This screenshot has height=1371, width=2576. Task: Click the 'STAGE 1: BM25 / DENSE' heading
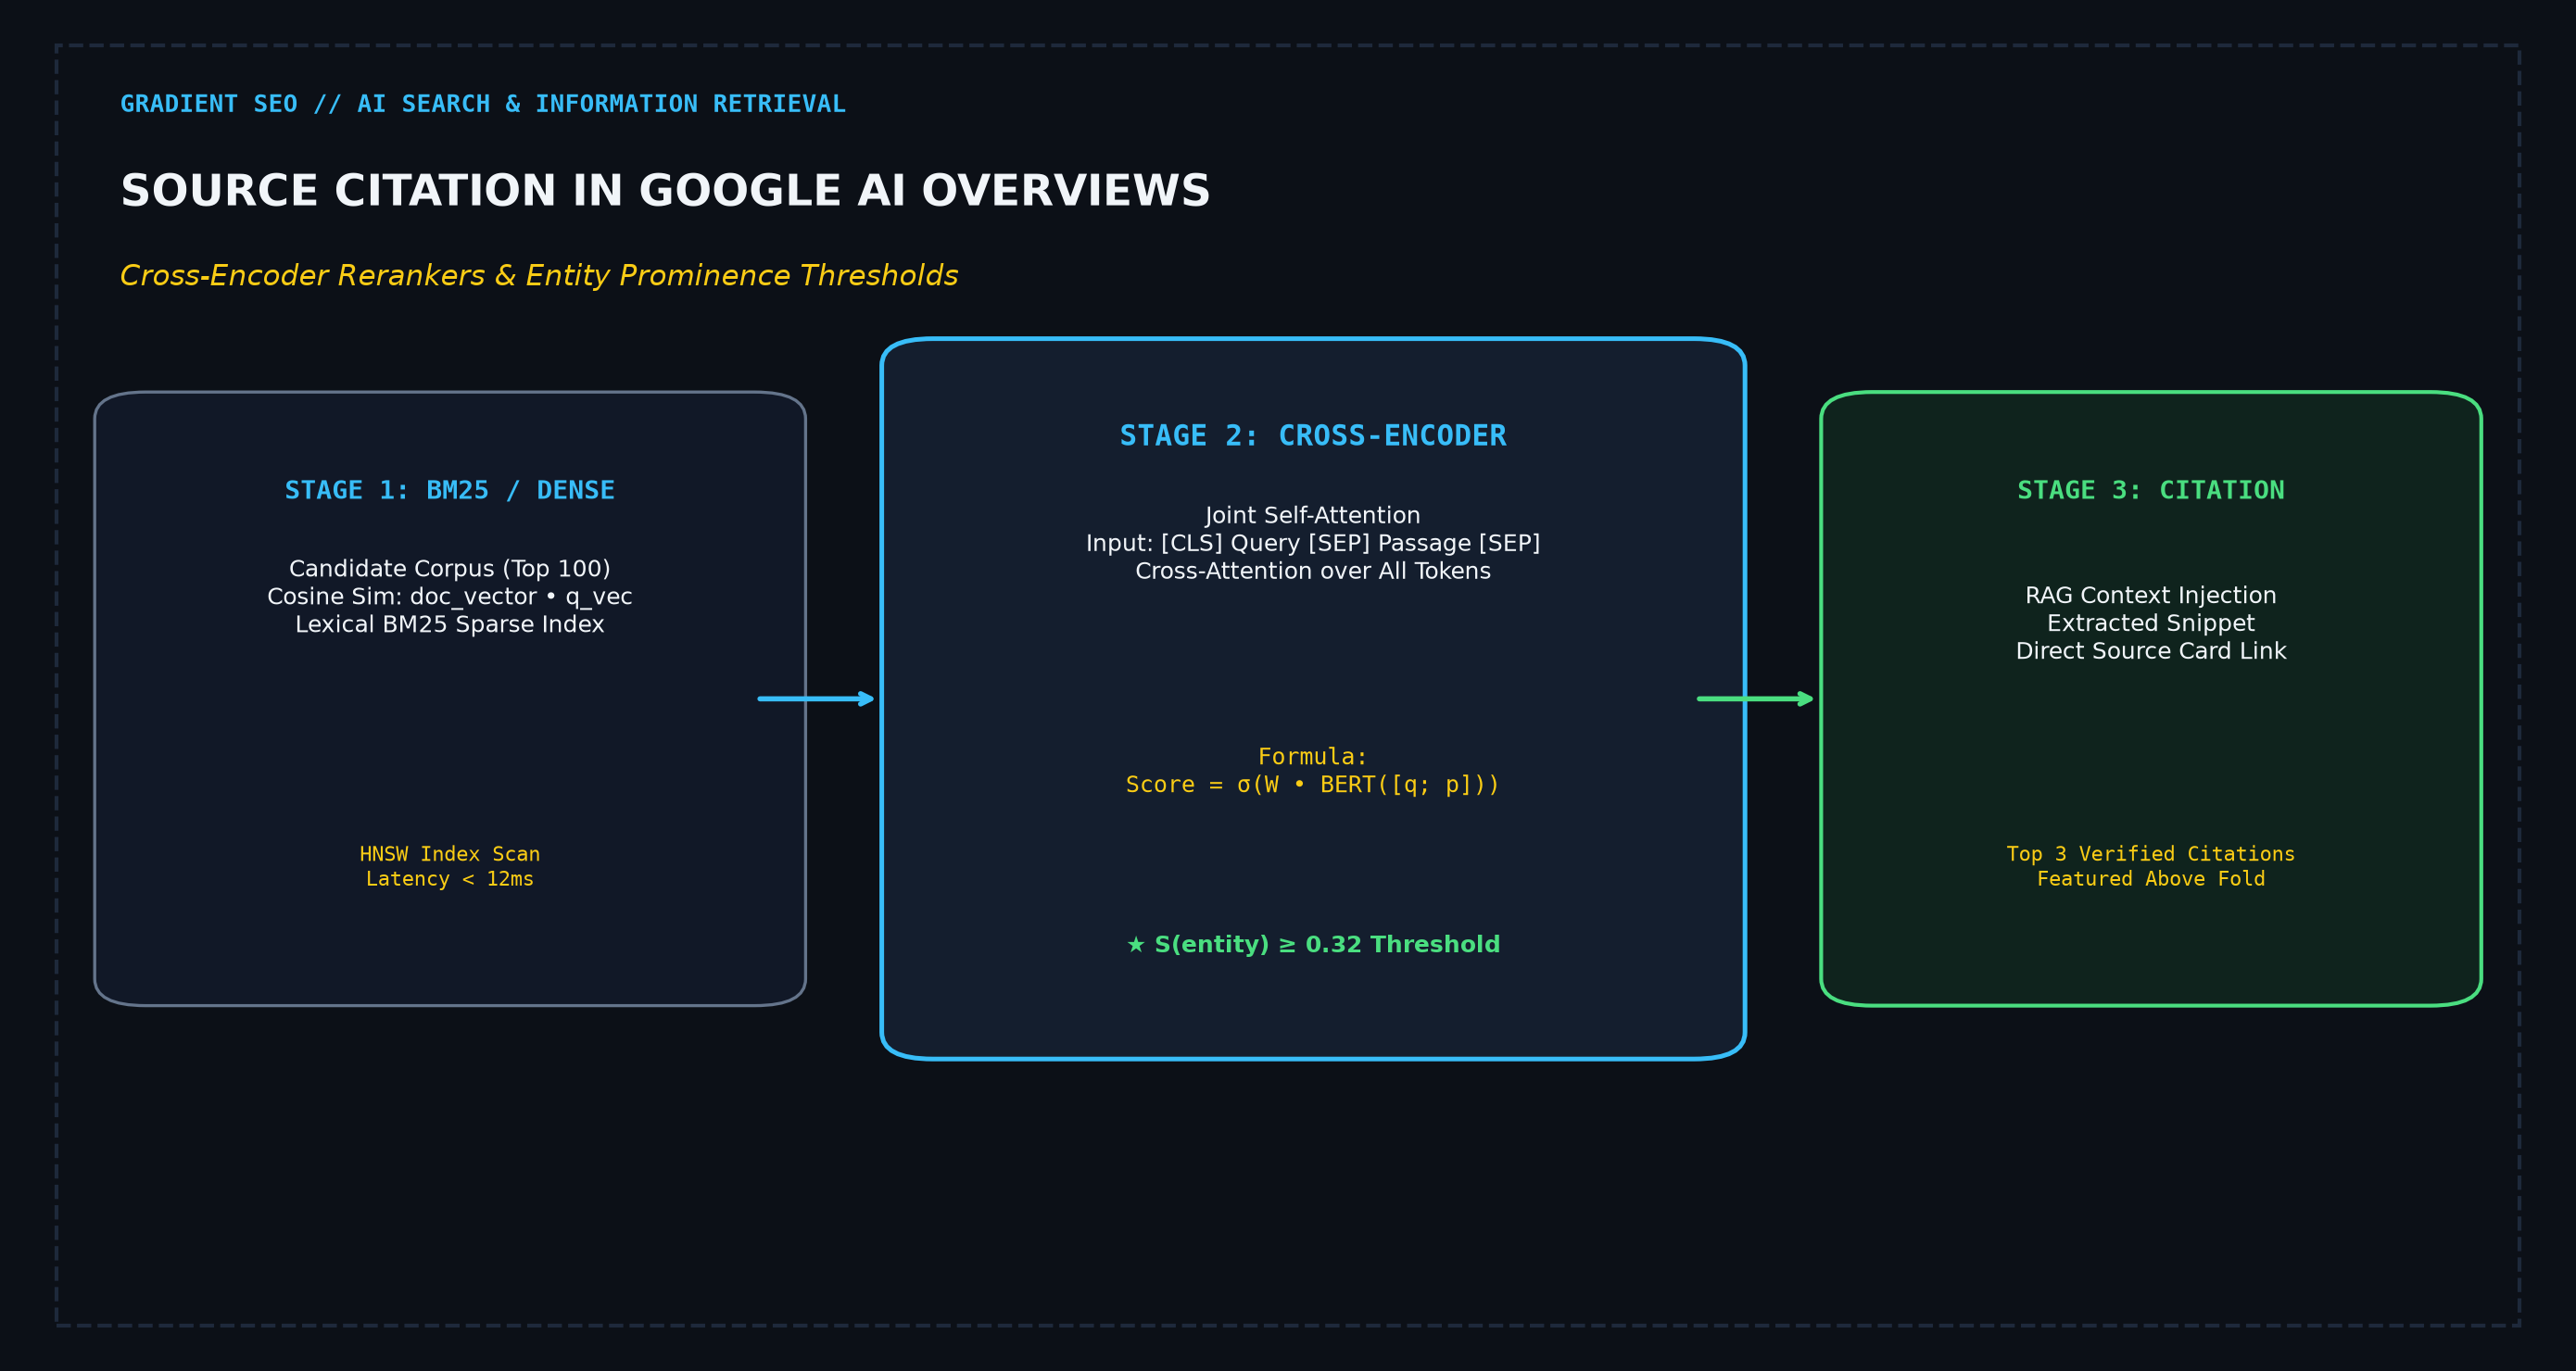[x=449, y=490]
